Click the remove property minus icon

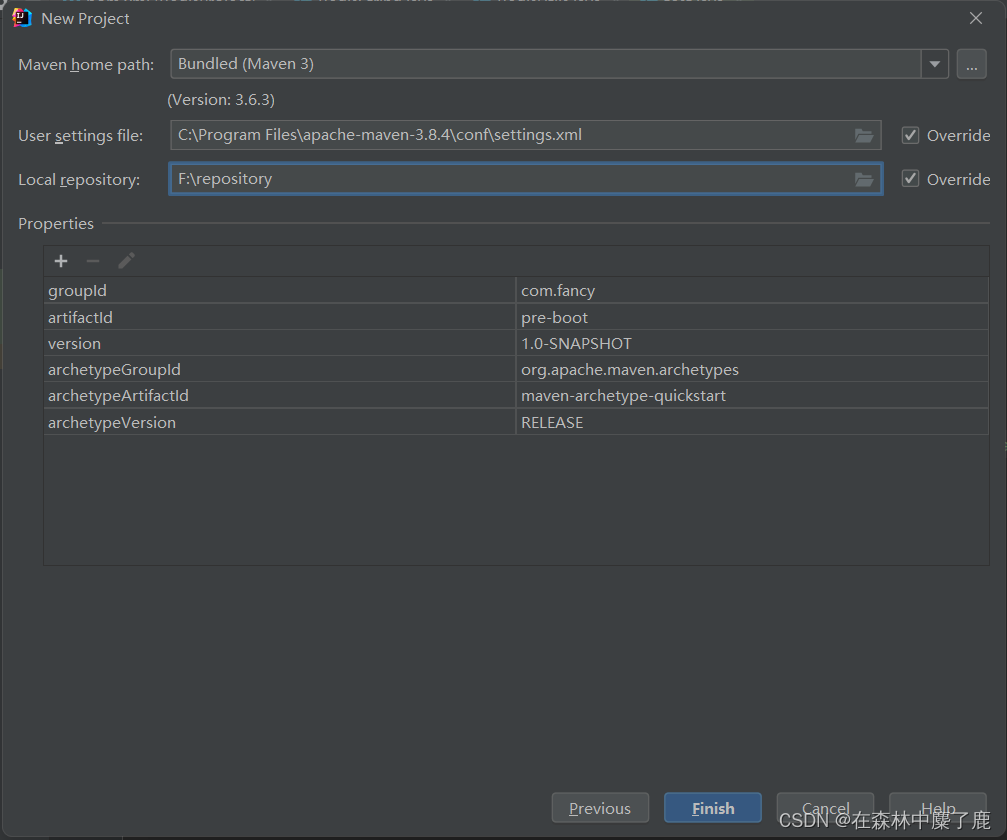click(x=93, y=261)
